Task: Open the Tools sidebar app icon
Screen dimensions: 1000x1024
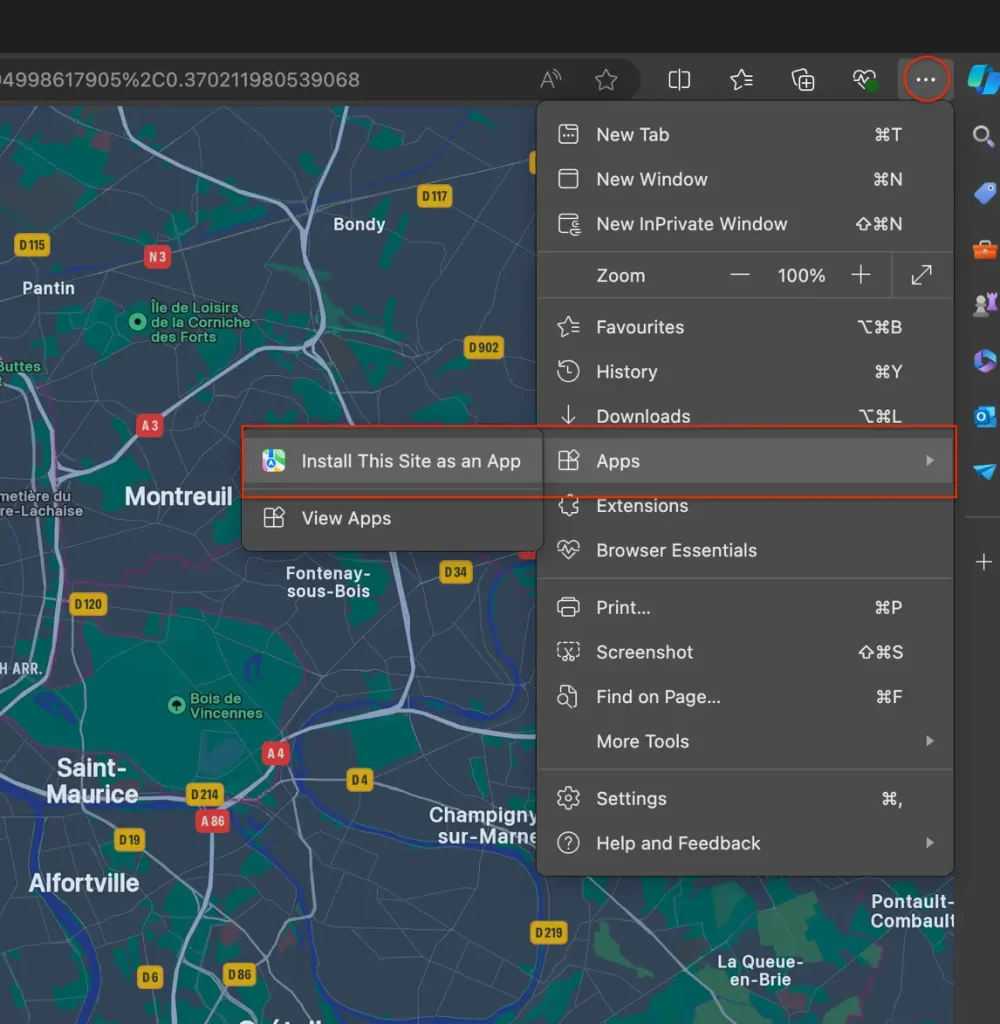Action: [984, 249]
